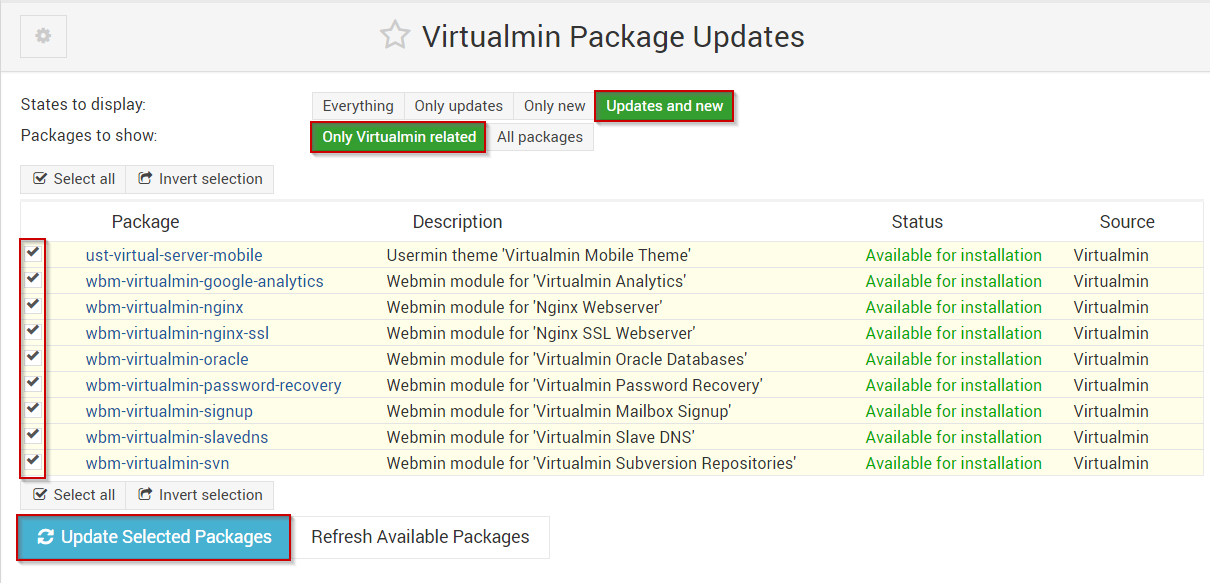The width and height of the screenshot is (1210, 583).
Task: Start Update Selected Packages
Action: pos(154,537)
